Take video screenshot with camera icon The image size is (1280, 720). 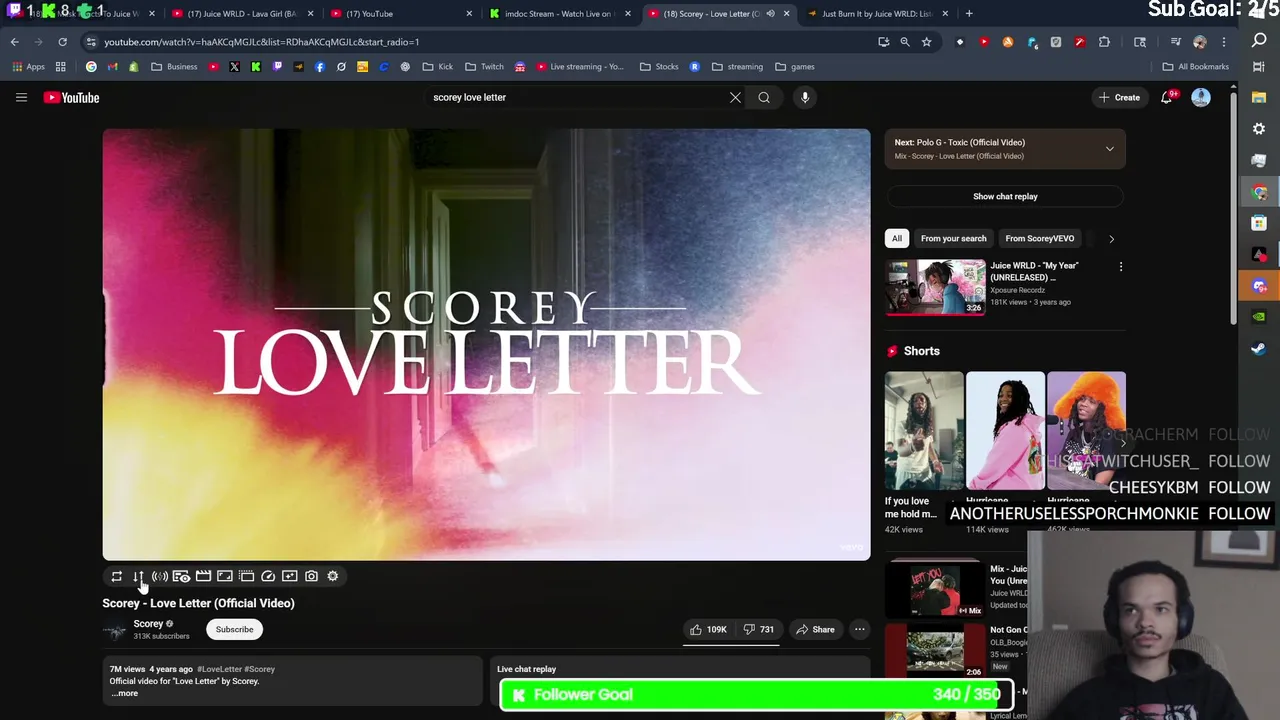tap(311, 576)
